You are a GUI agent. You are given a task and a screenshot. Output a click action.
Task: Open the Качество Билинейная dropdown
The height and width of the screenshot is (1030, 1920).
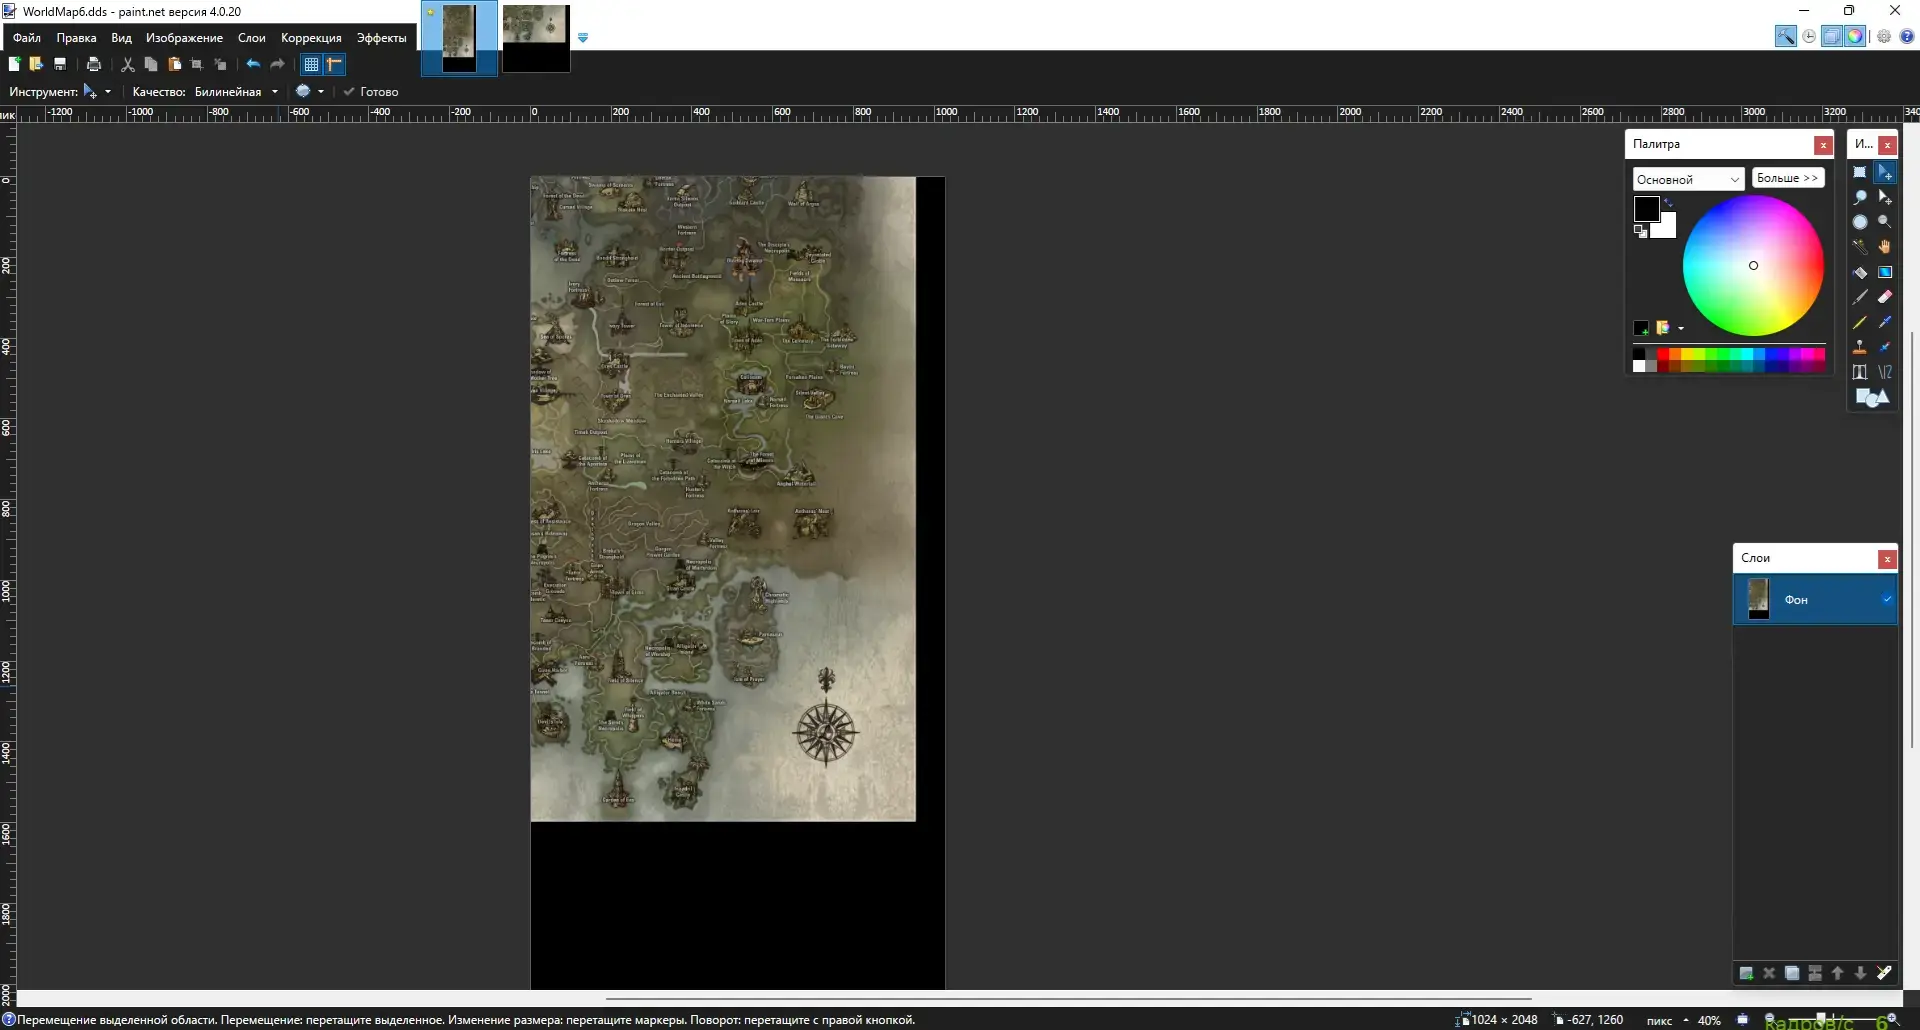tap(236, 91)
